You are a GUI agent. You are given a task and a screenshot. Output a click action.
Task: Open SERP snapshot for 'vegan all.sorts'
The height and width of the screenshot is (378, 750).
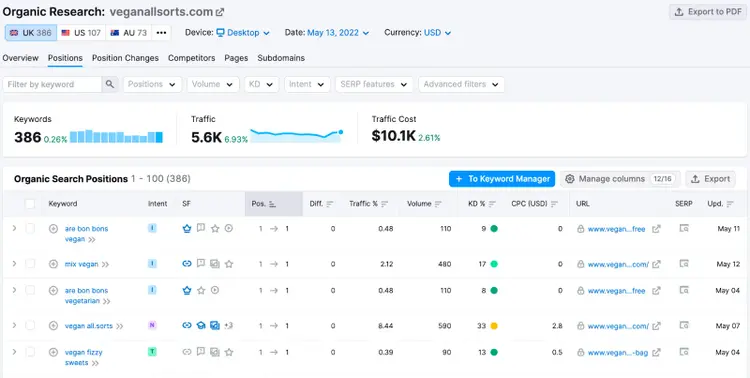[684, 325]
